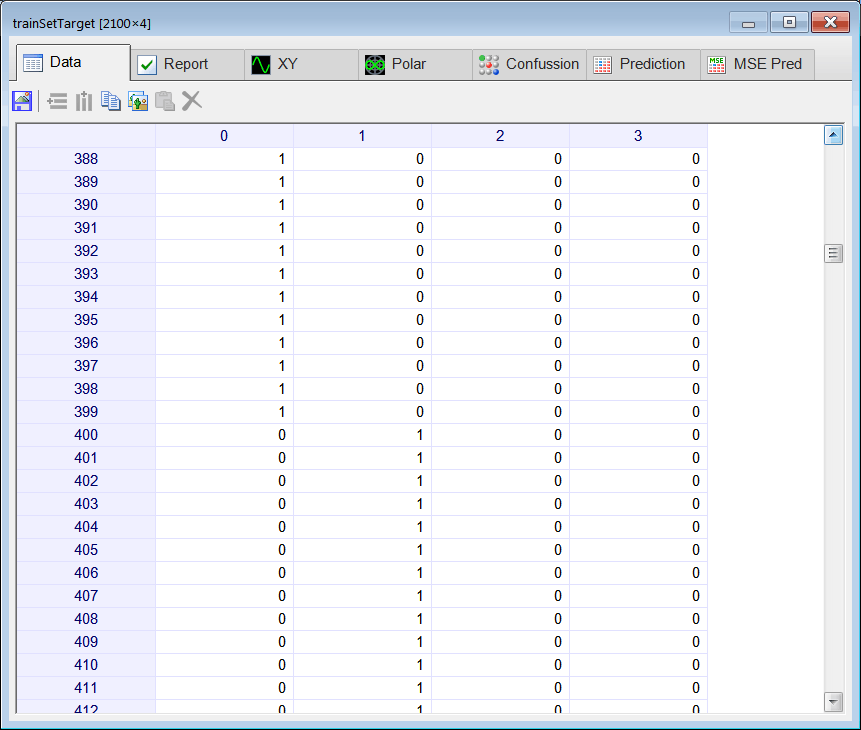The width and height of the screenshot is (861, 730).
Task: Switch to the Data tab
Action: (74, 63)
